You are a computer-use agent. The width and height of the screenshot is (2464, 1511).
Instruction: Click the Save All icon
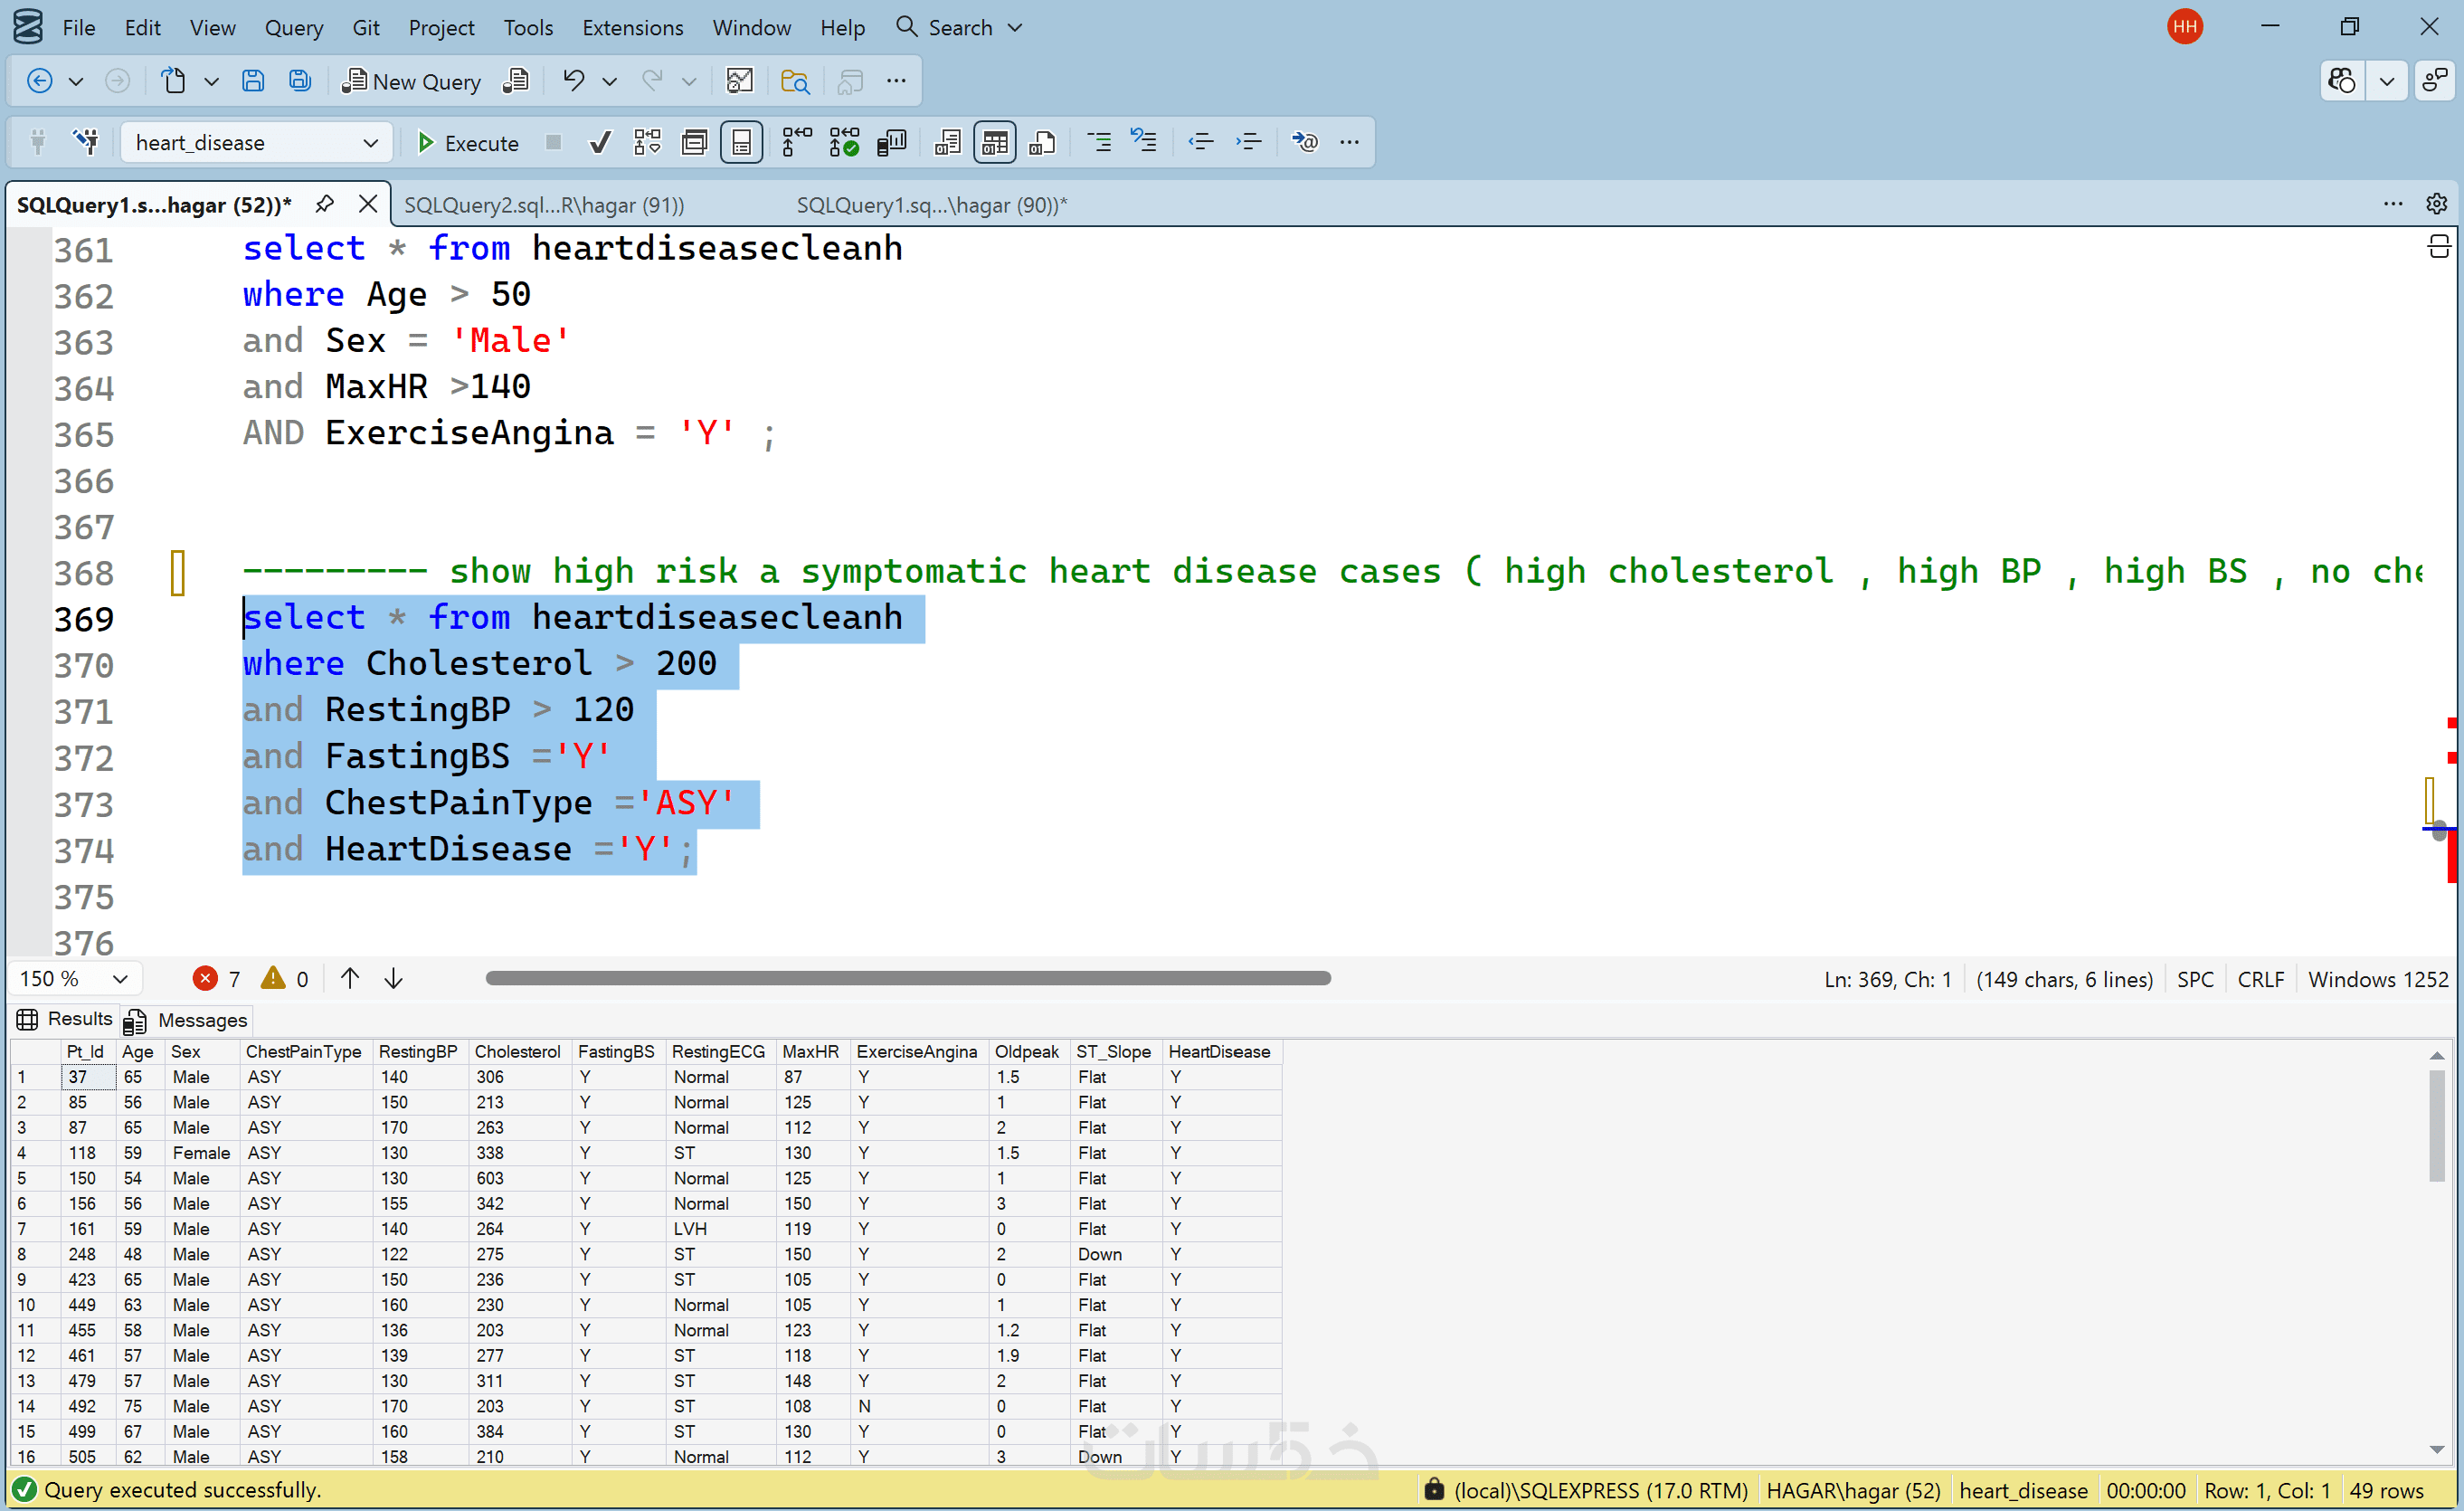point(300,81)
